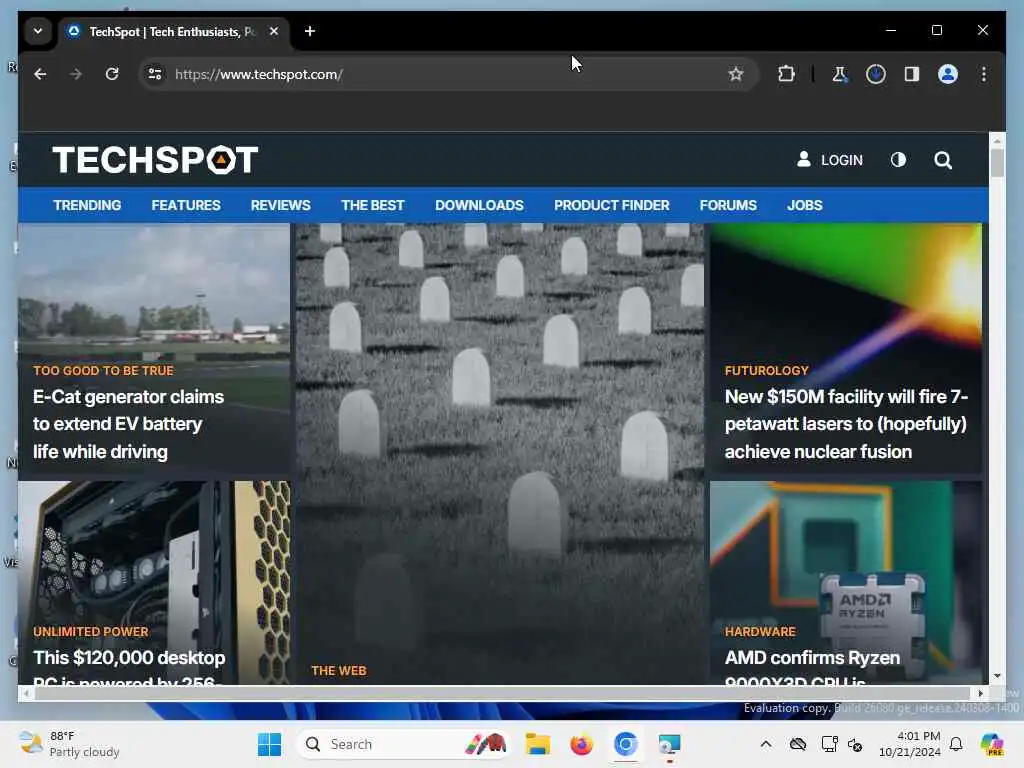Image resolution: width=1024 pixels, height=768 pixels.
Task: Open the $120,000 desktop PC article
Action: click(x=129, y=666)
